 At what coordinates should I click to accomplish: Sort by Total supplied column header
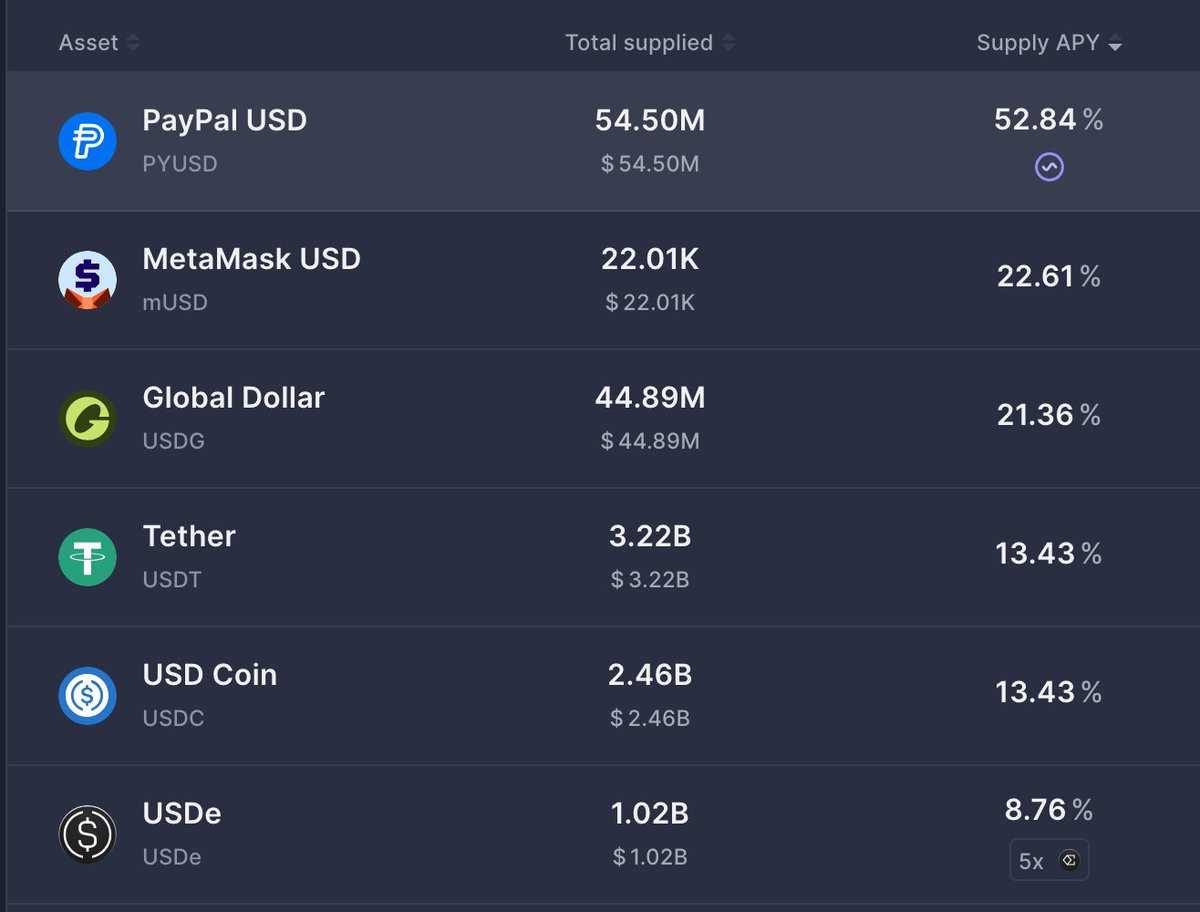coord(650,43)
